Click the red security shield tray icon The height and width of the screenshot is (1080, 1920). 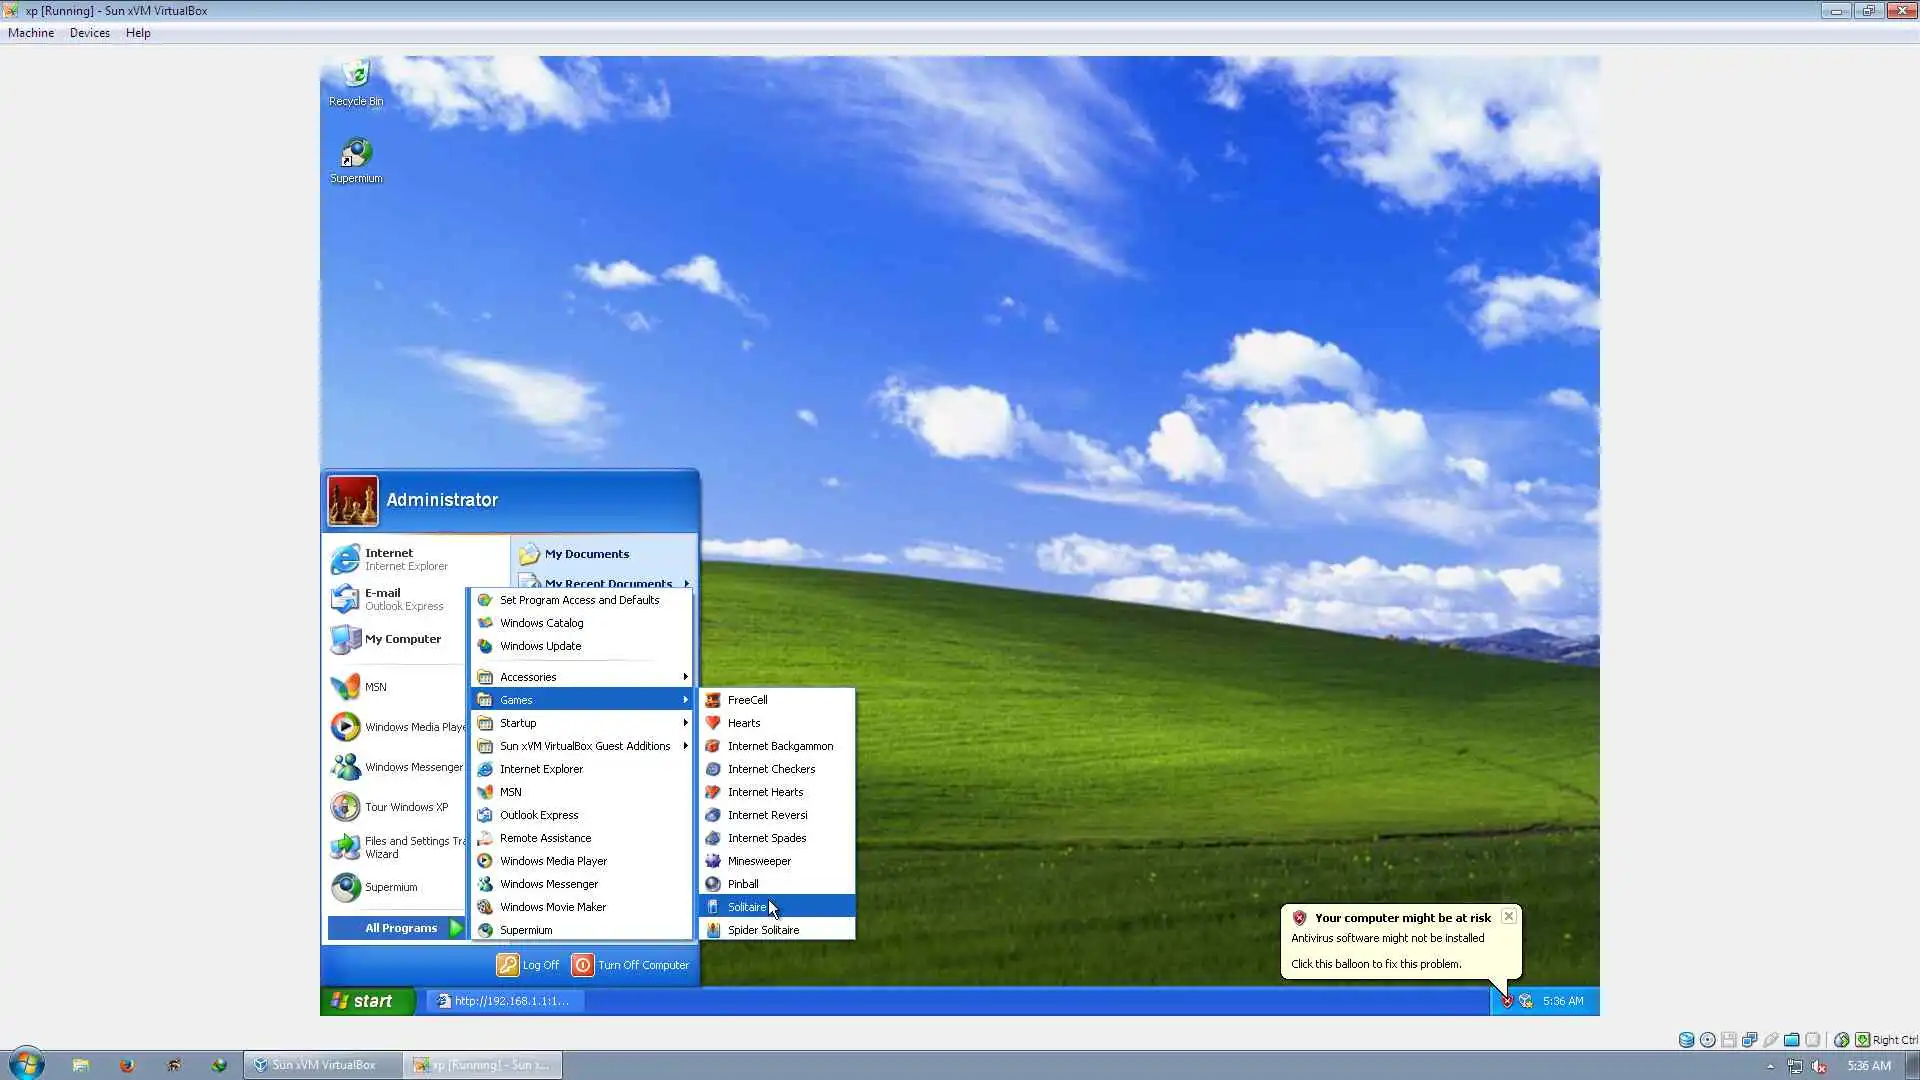[x=1507, y=1001]
